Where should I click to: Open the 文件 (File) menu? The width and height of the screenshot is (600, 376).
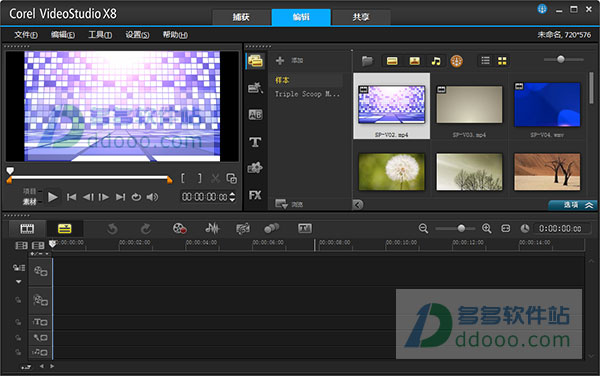coord(26,35)
